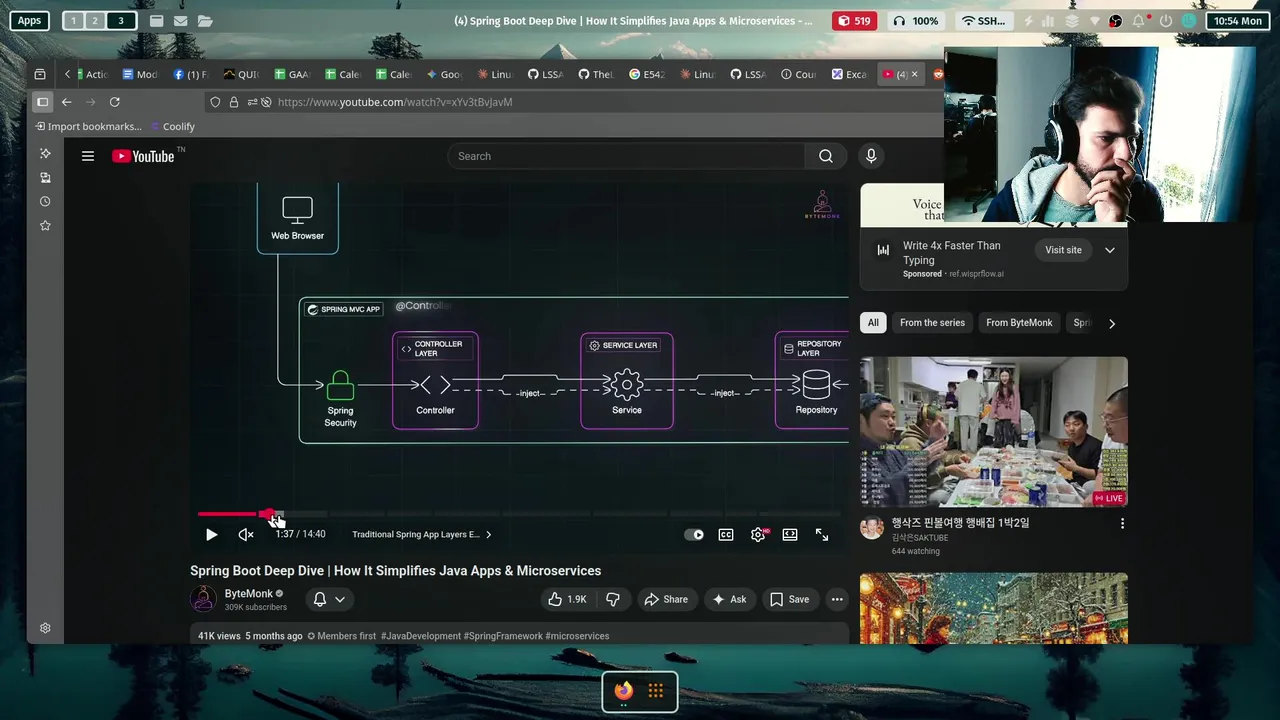Open the video player settings gear
This screenshot has width=1280, height=720.
click(758, 535)
